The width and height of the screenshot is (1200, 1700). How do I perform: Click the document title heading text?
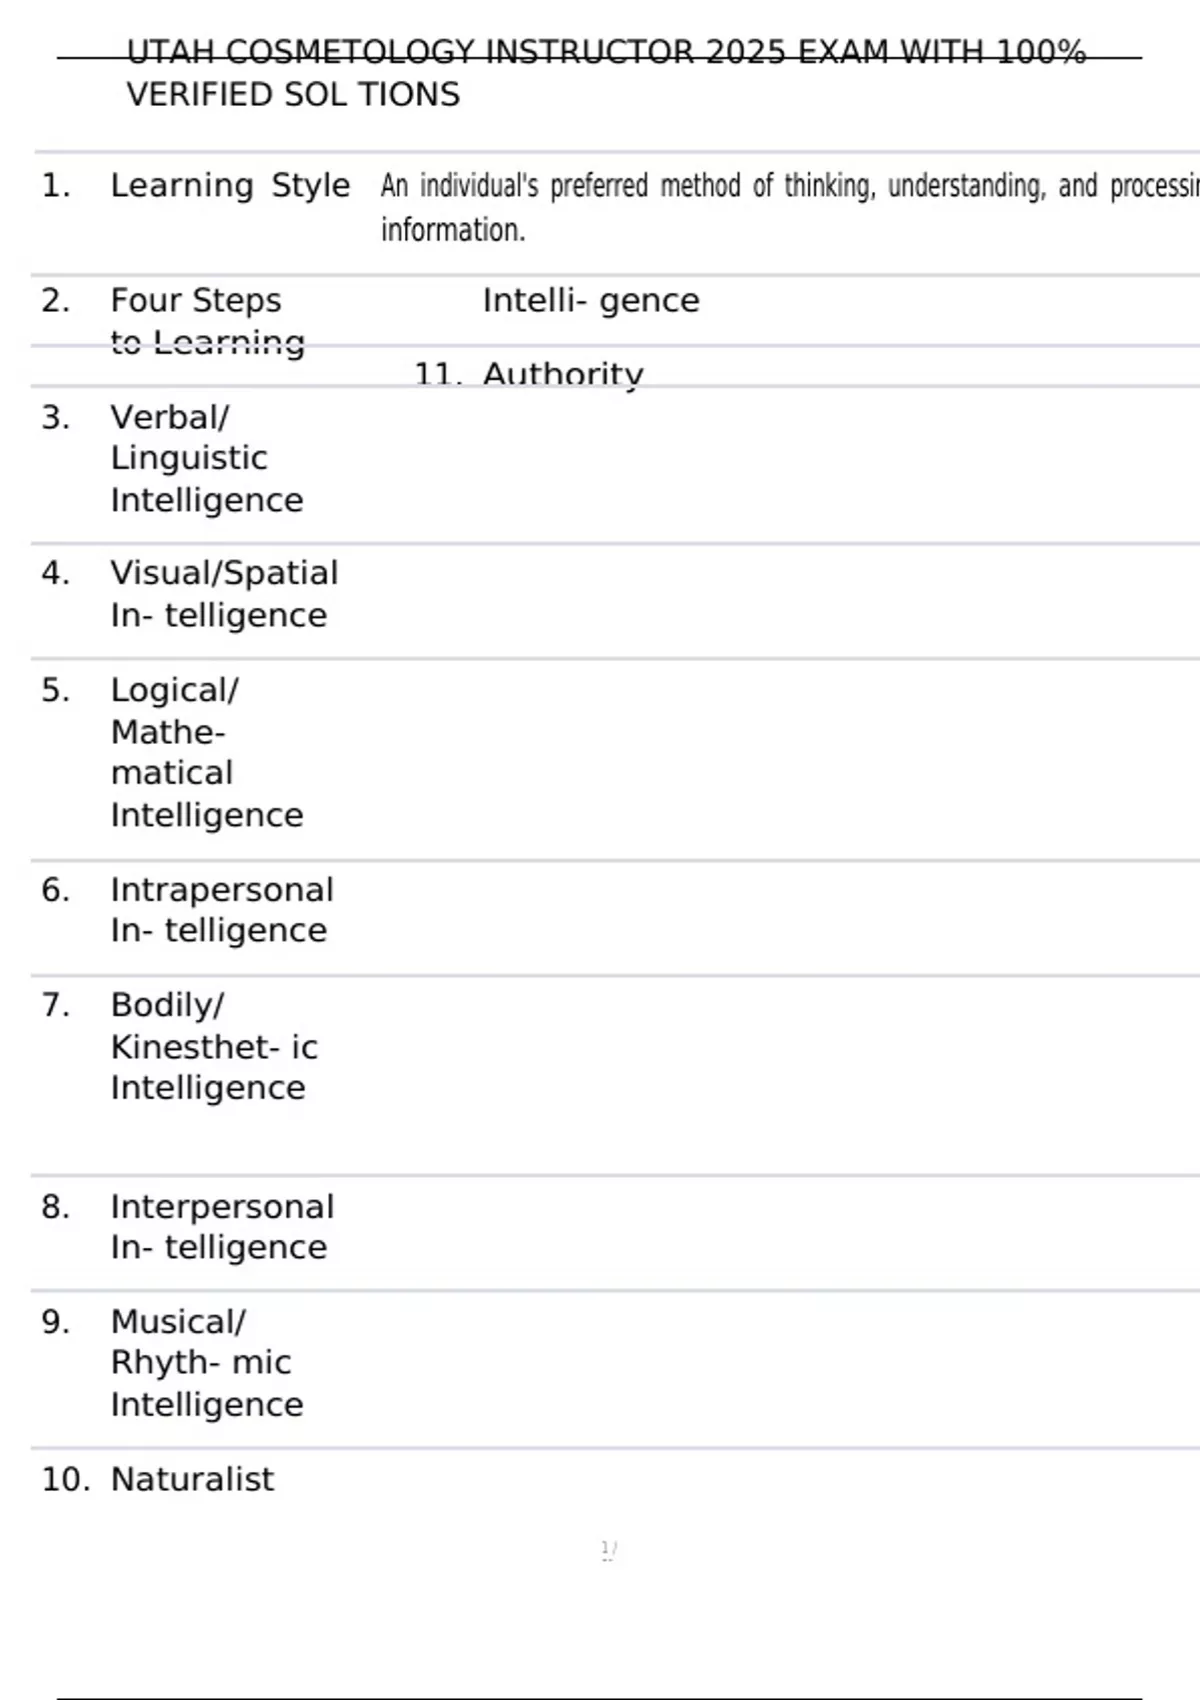[605, 72]
